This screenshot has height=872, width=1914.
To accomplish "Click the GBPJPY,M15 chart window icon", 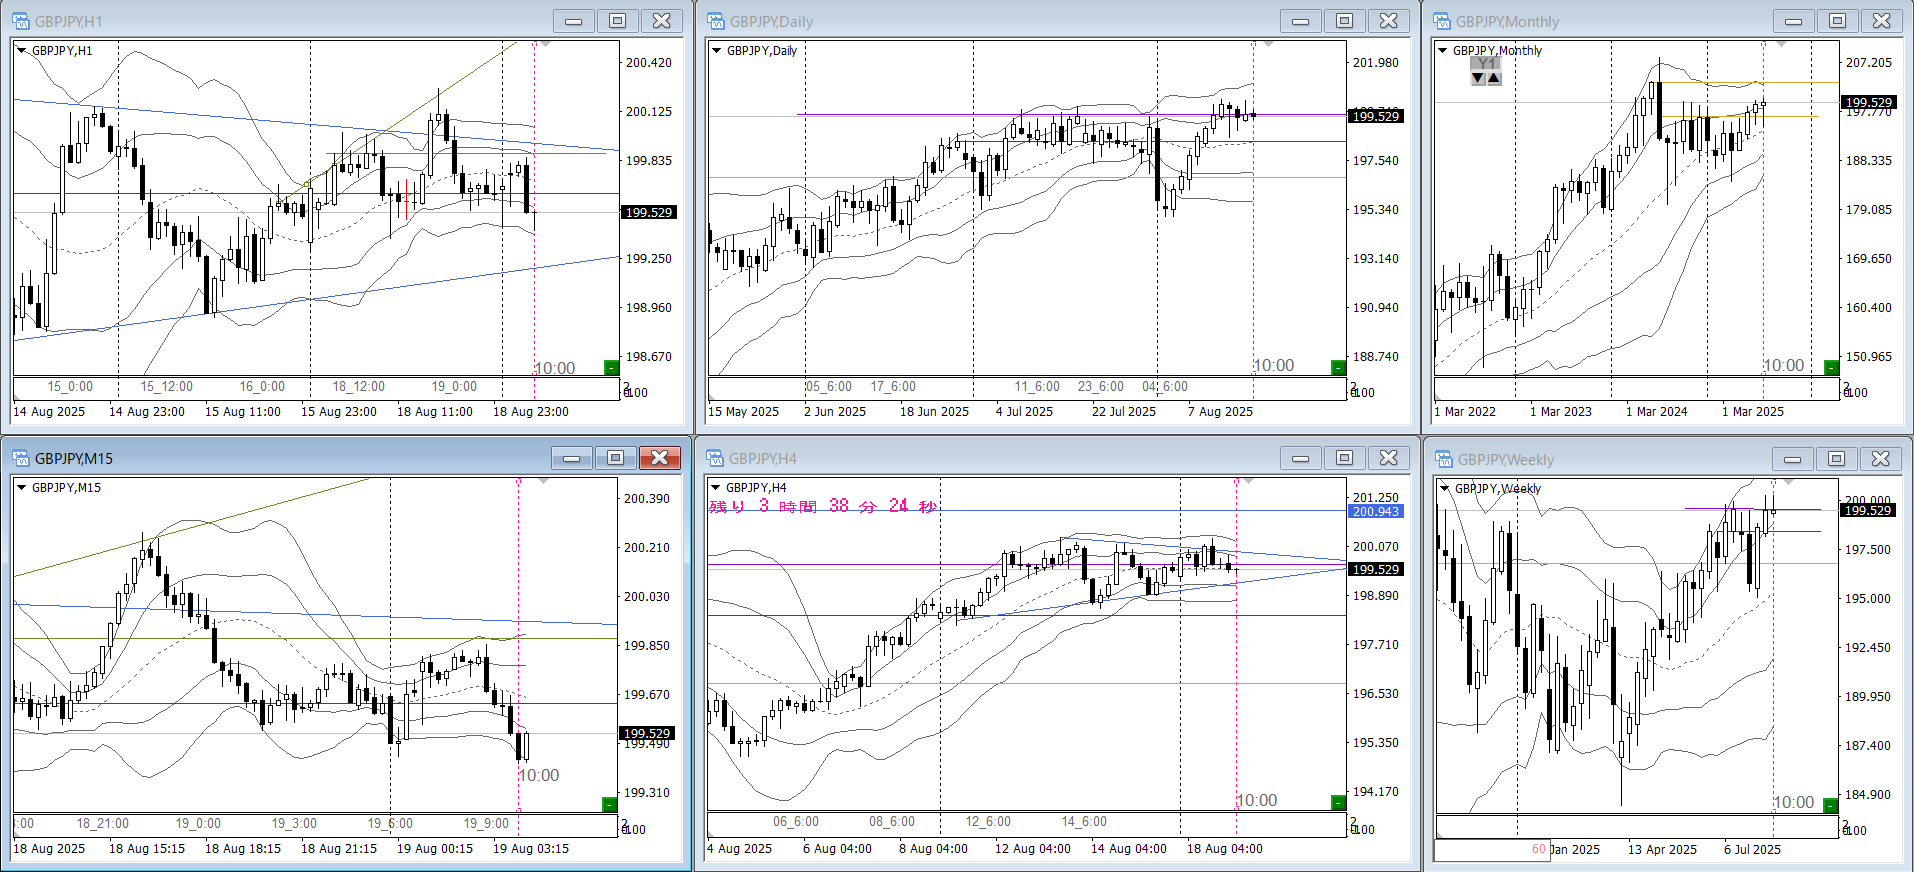I will tap(20, 458).
